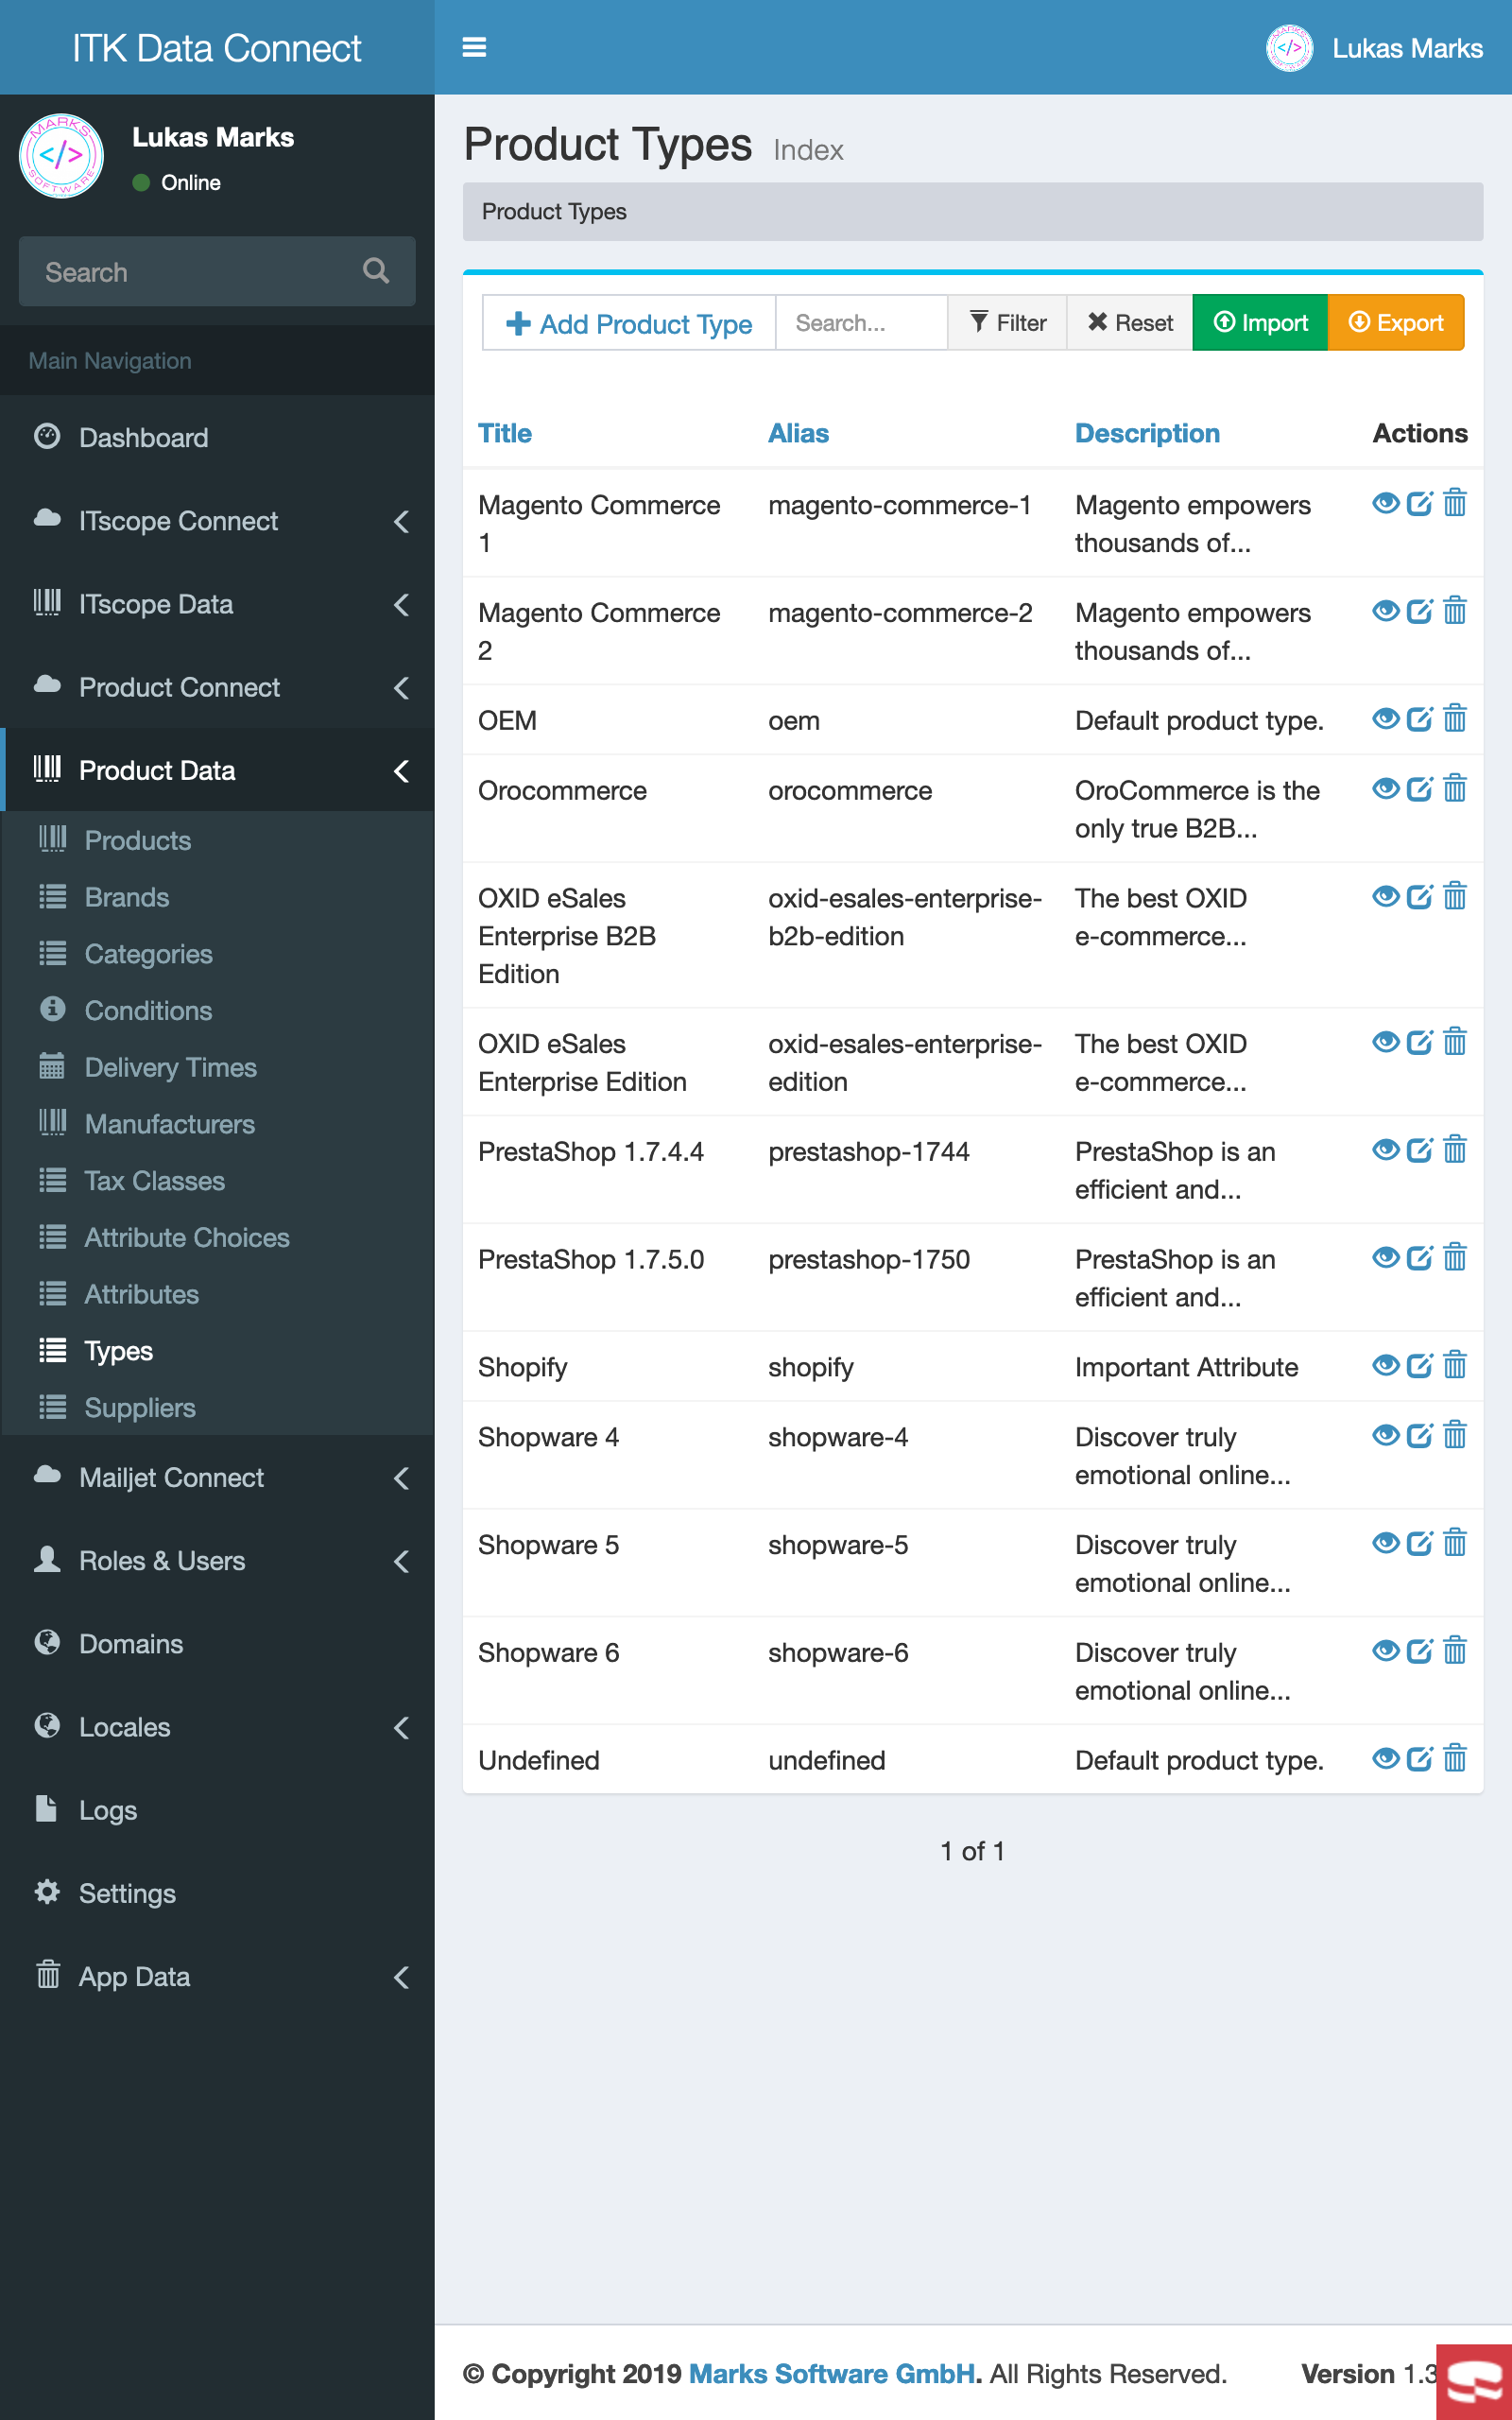Delete the Undefined product type
1512x2420 pixels.
point(1455,1759)
